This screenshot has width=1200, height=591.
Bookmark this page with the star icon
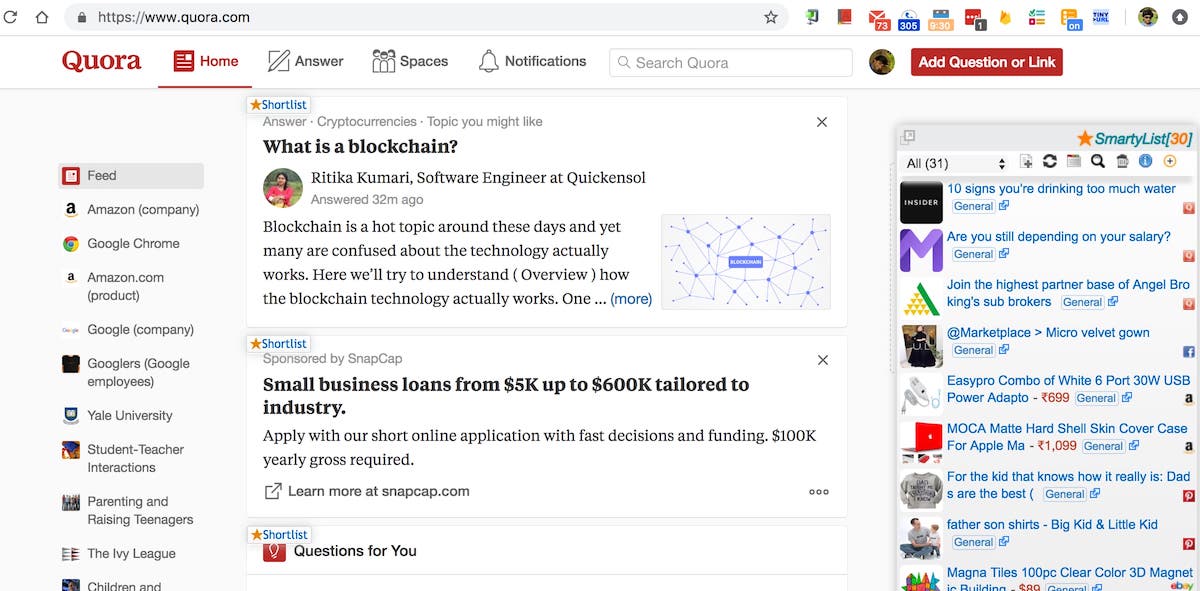(771, 17)
